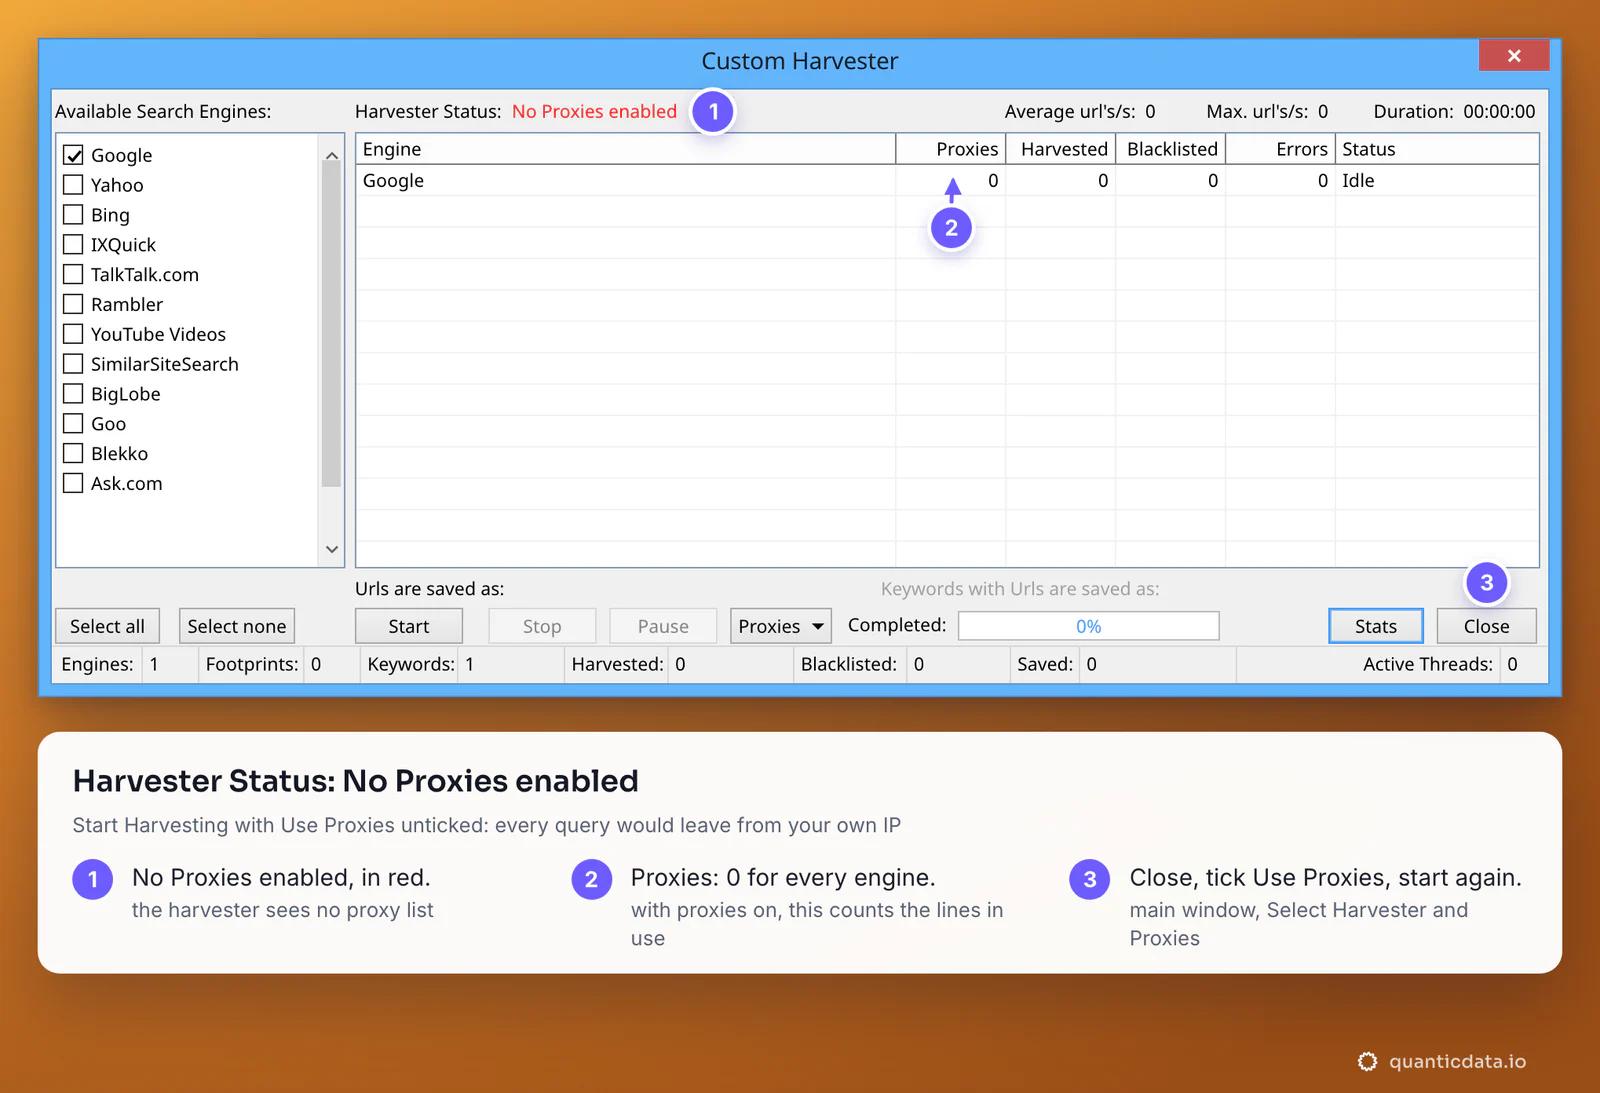The image size is (1600, 1093).
Task: Open the Stats button
Action: click(x=1376, y=626)
